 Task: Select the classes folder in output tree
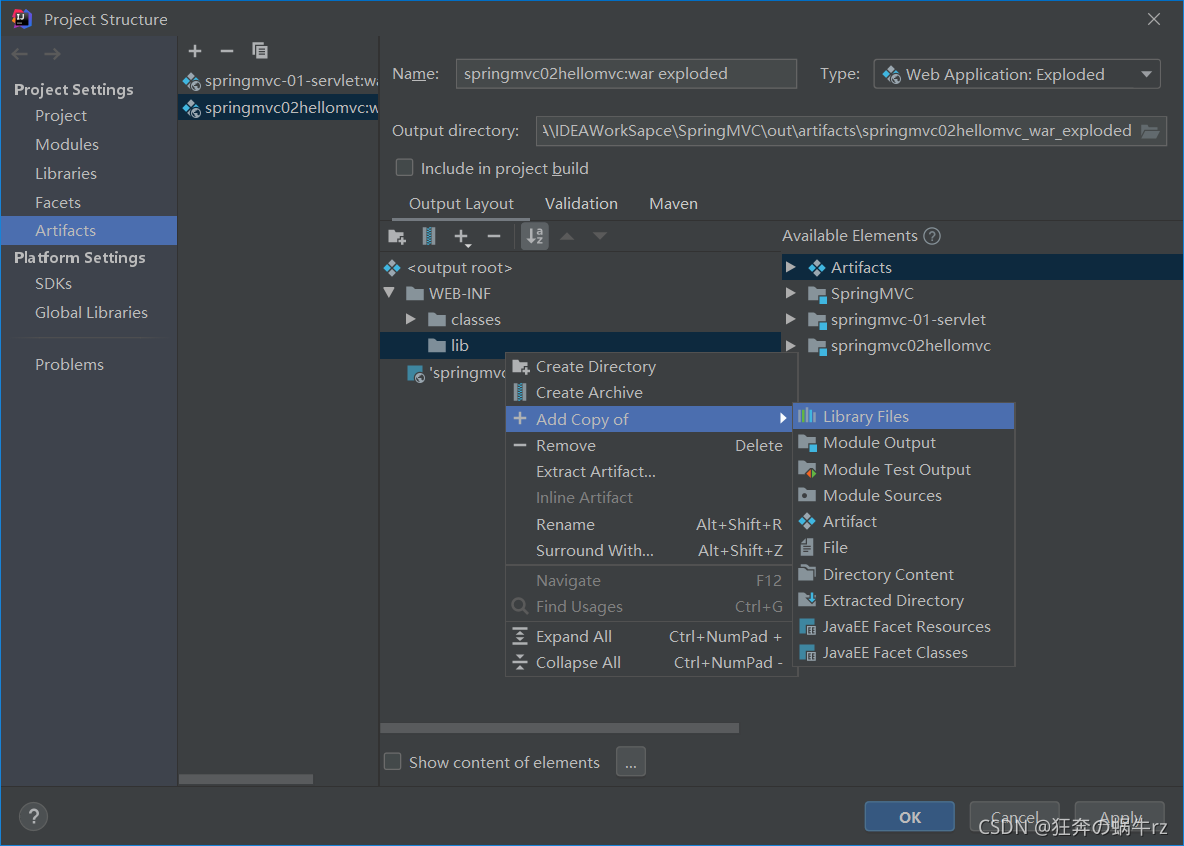(x=476, y=320)
